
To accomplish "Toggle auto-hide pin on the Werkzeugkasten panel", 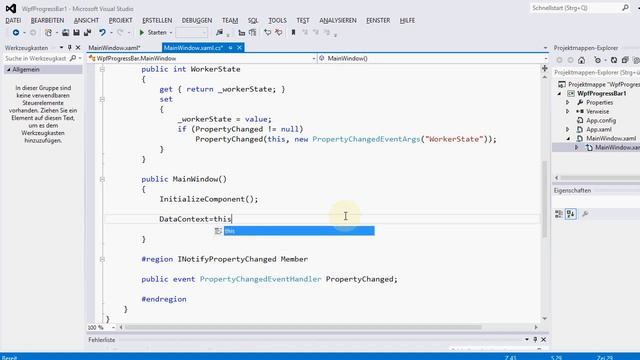I will [x=69, y=47].
